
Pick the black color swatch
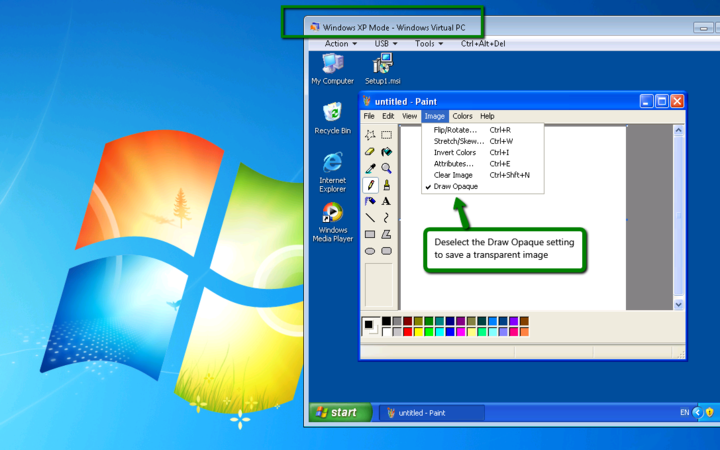(387, 321)
